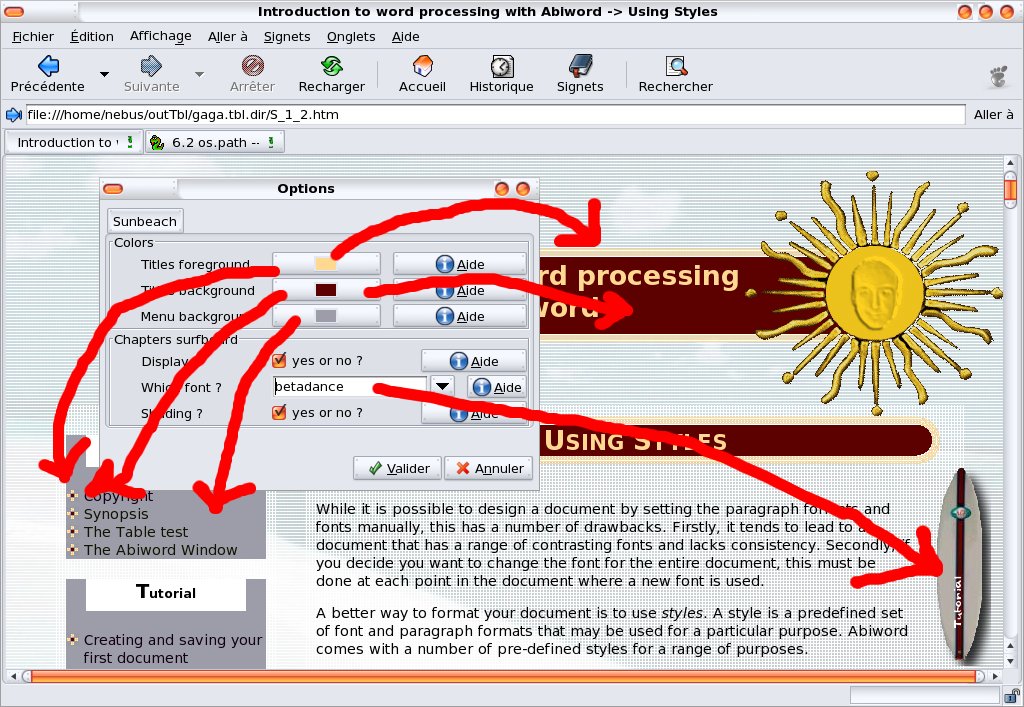Open the Copyright link in side menu
This screenshot has width=1024, height=707.
(118, 496)
